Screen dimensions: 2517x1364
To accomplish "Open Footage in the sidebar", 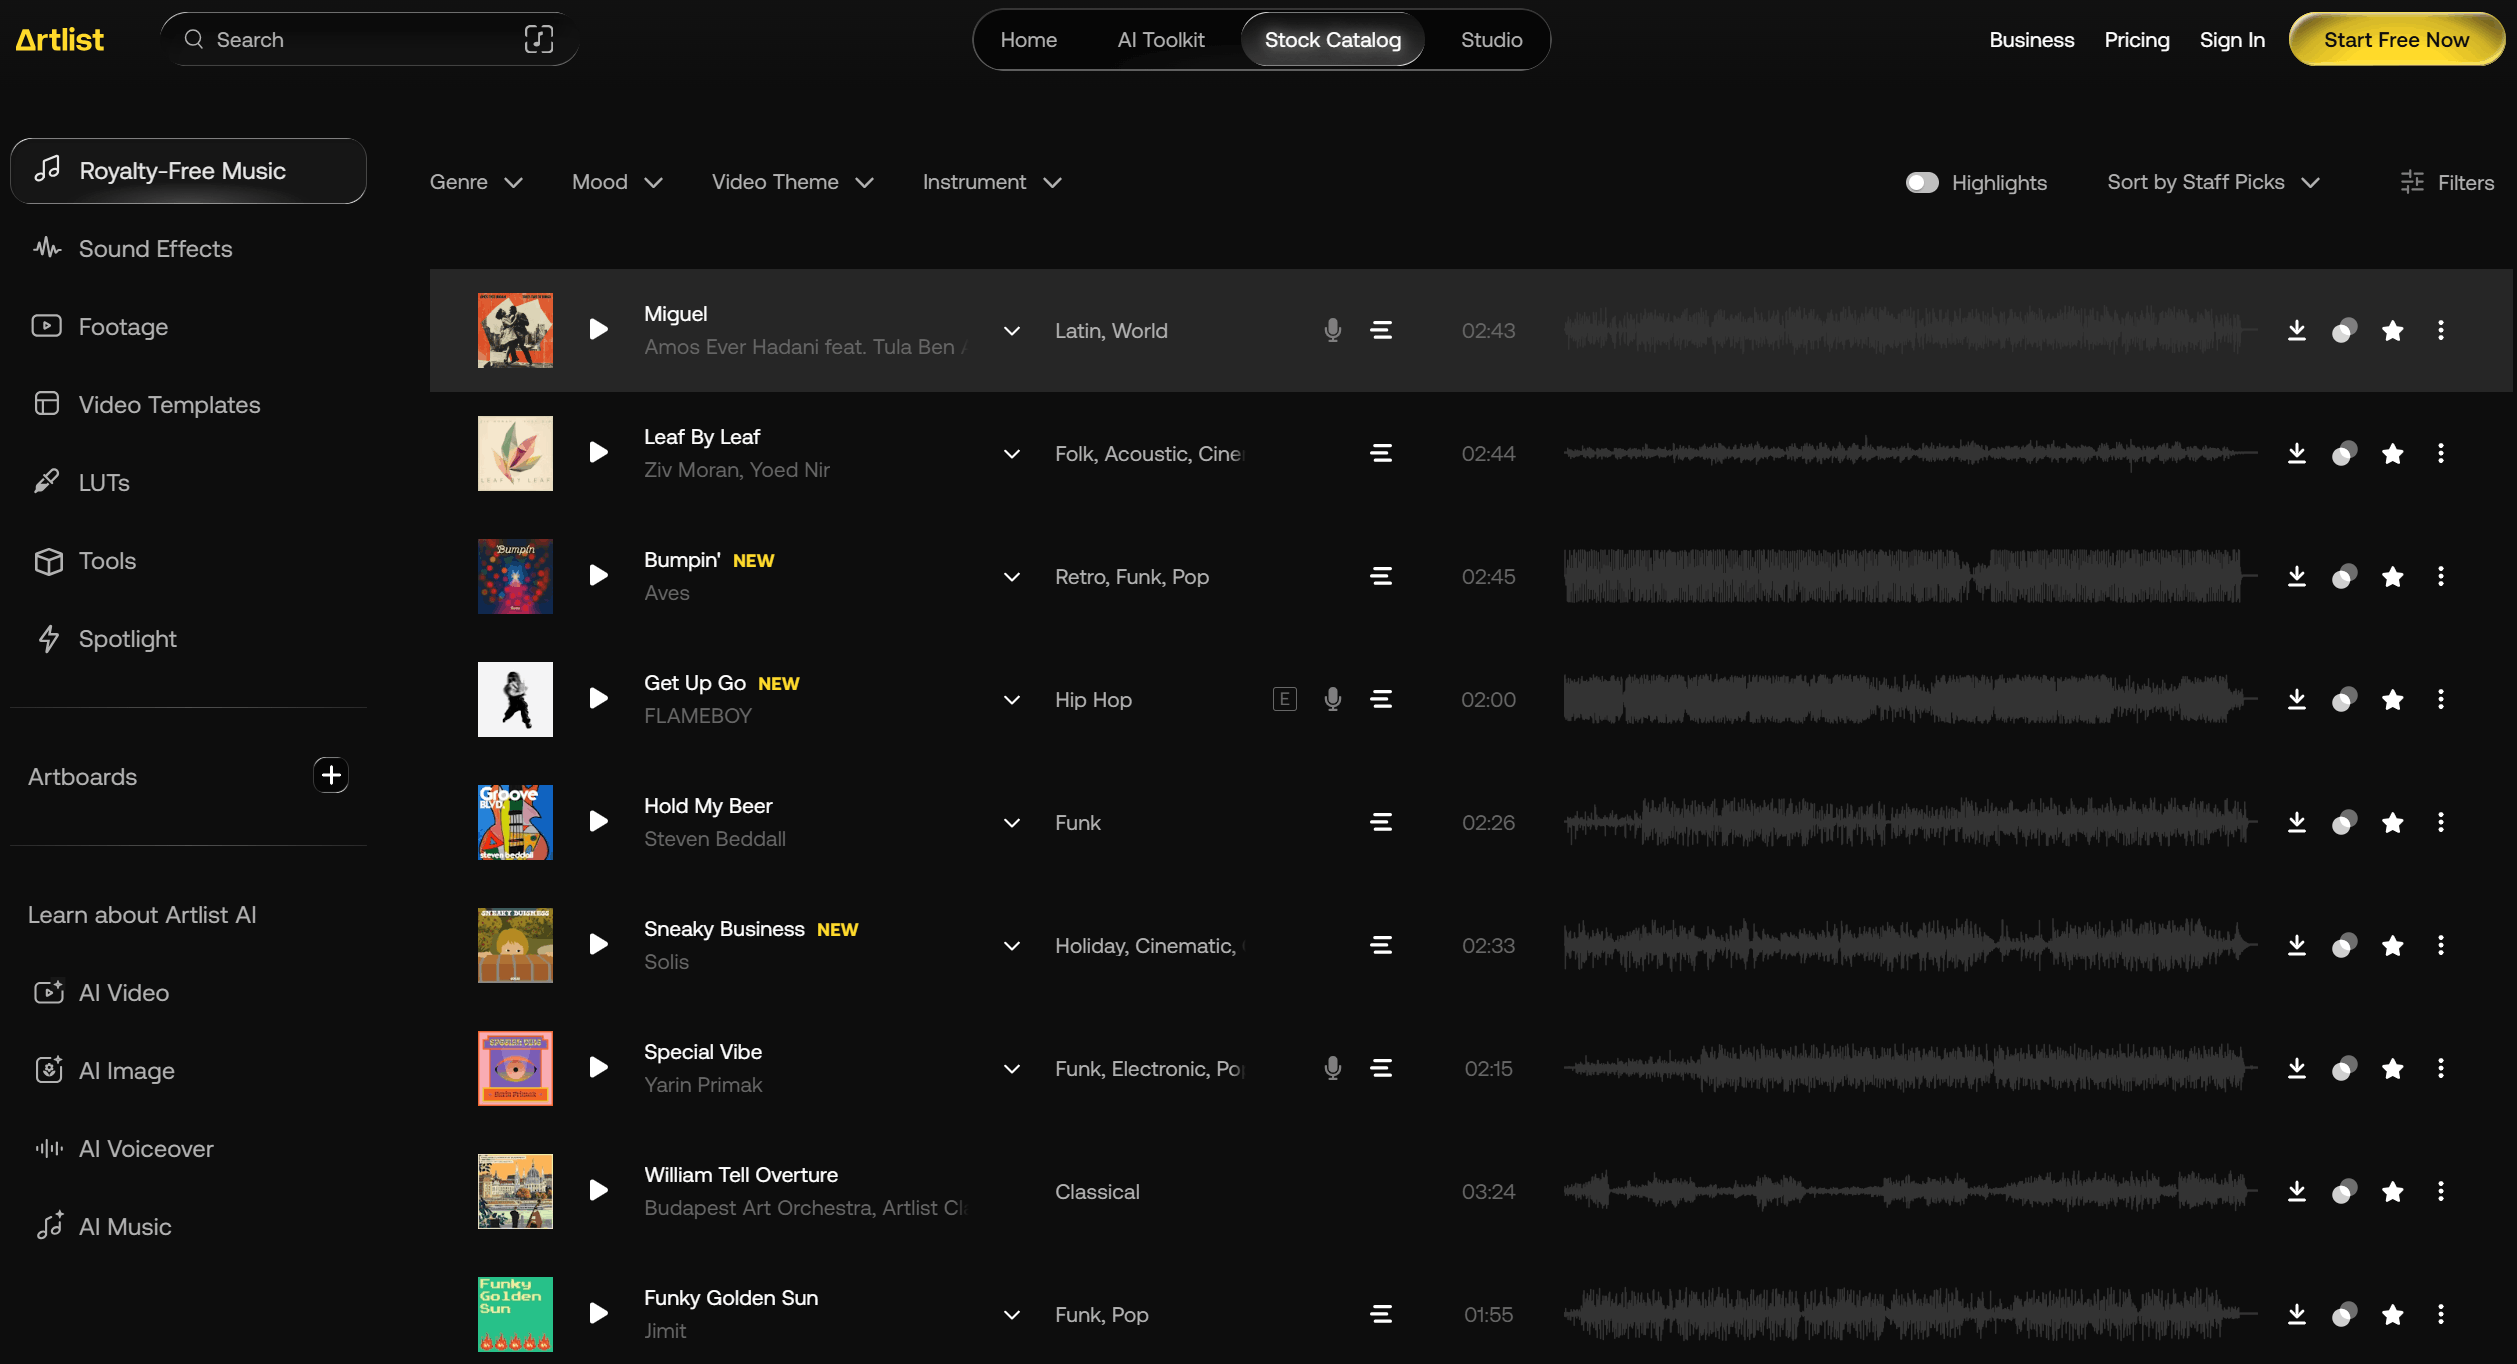I will click(x=188, y=326).
